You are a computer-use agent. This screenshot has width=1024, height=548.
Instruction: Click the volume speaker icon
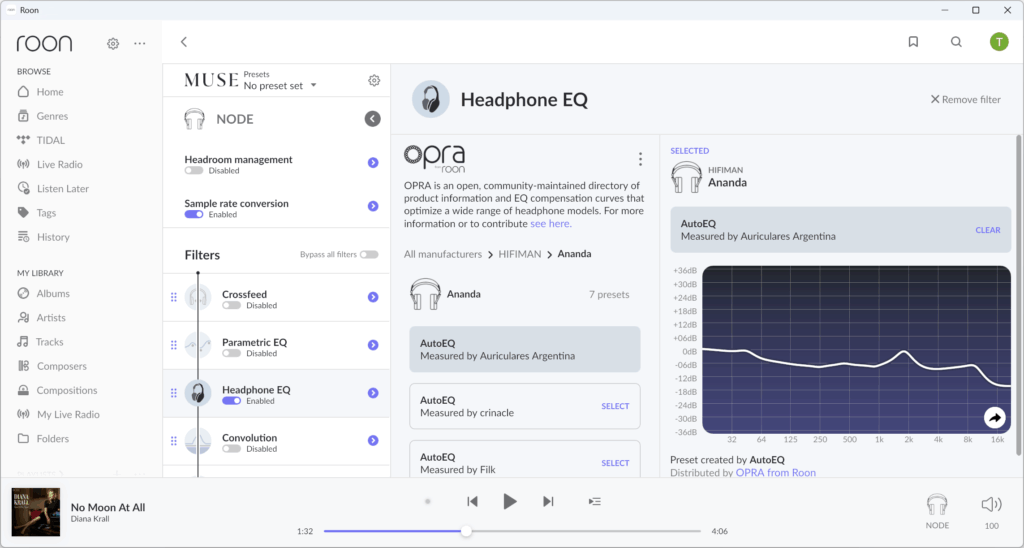991,504
